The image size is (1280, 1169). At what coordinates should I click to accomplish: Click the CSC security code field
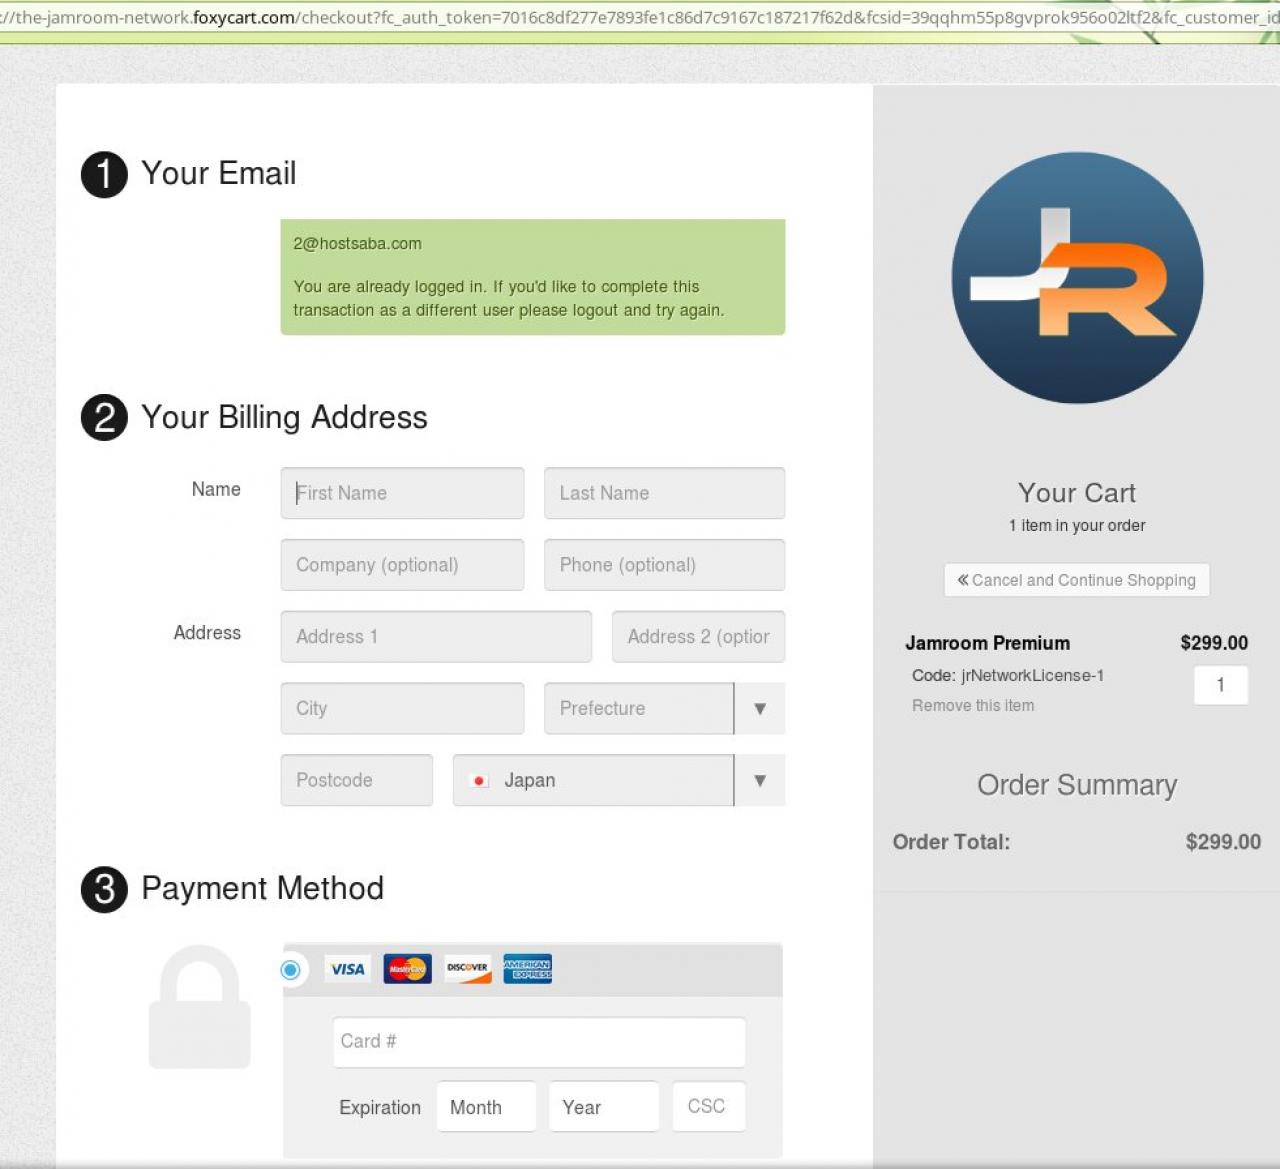708,1106
